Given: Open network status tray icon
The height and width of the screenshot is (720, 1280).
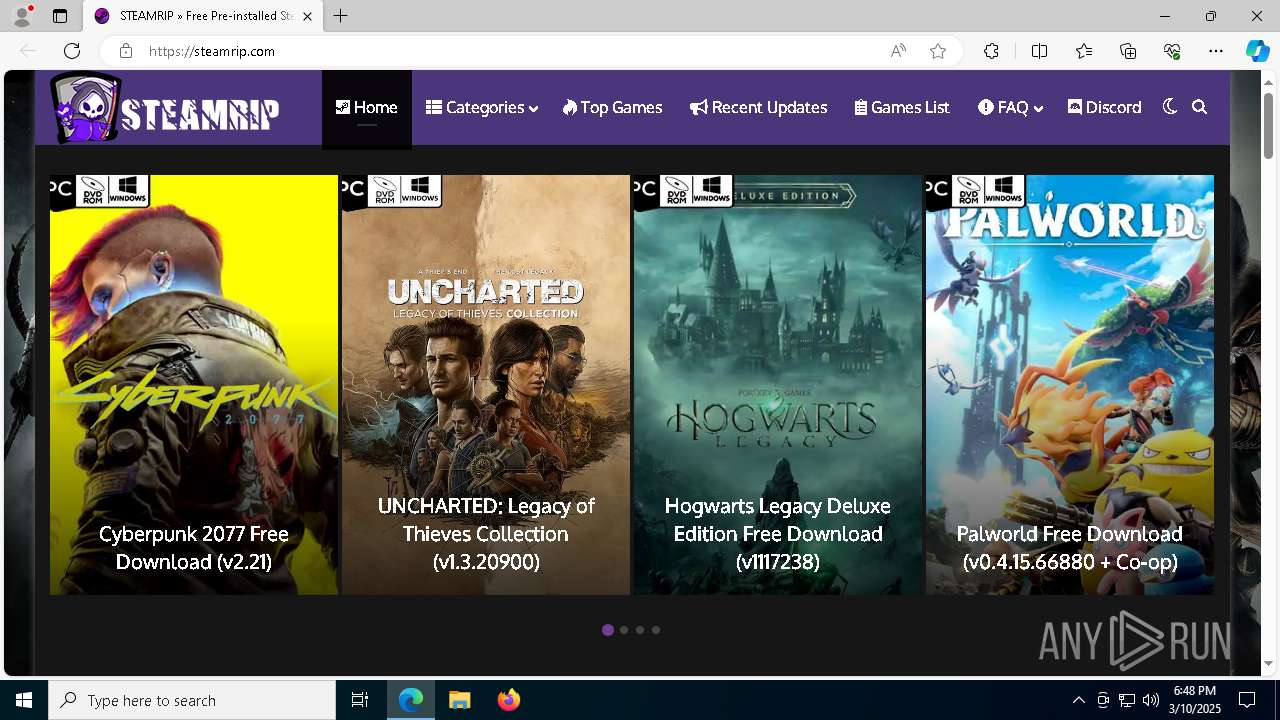Looking at the screenshot, I should (x=1127, y=700).
